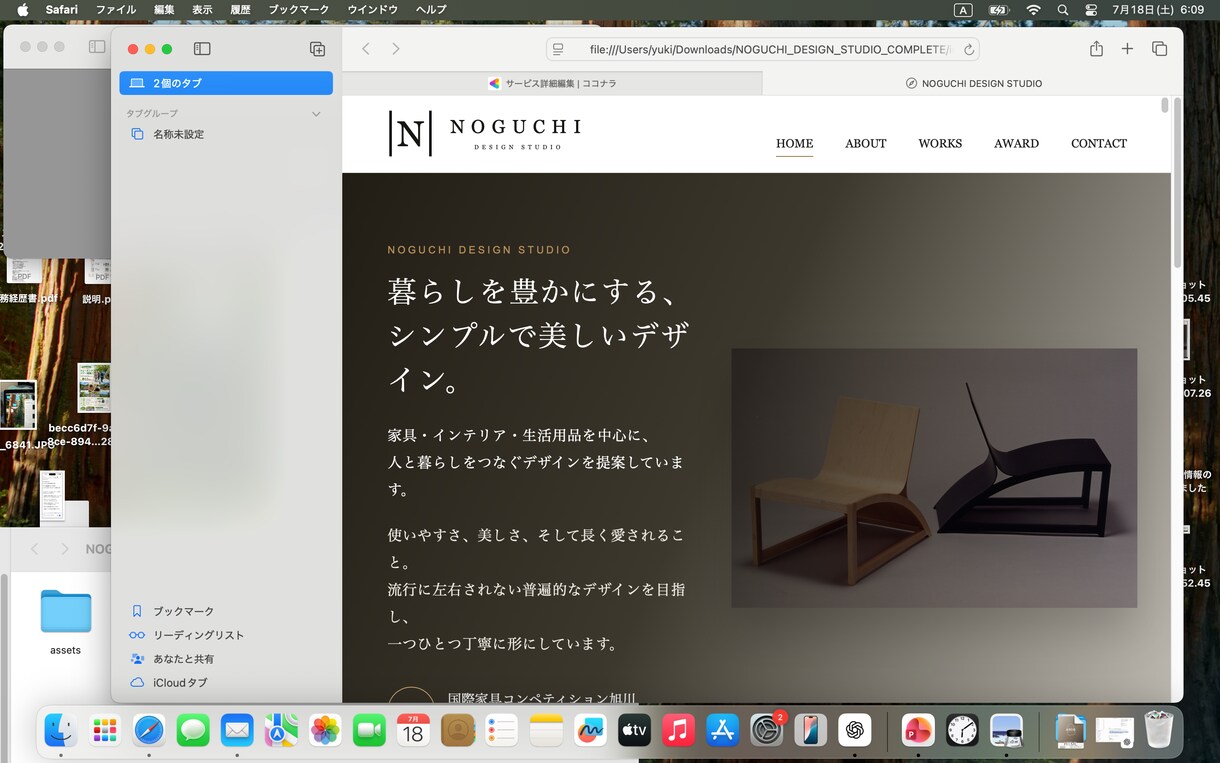
Task: Open the ブックマーク menu
Action: click(298, 10)
